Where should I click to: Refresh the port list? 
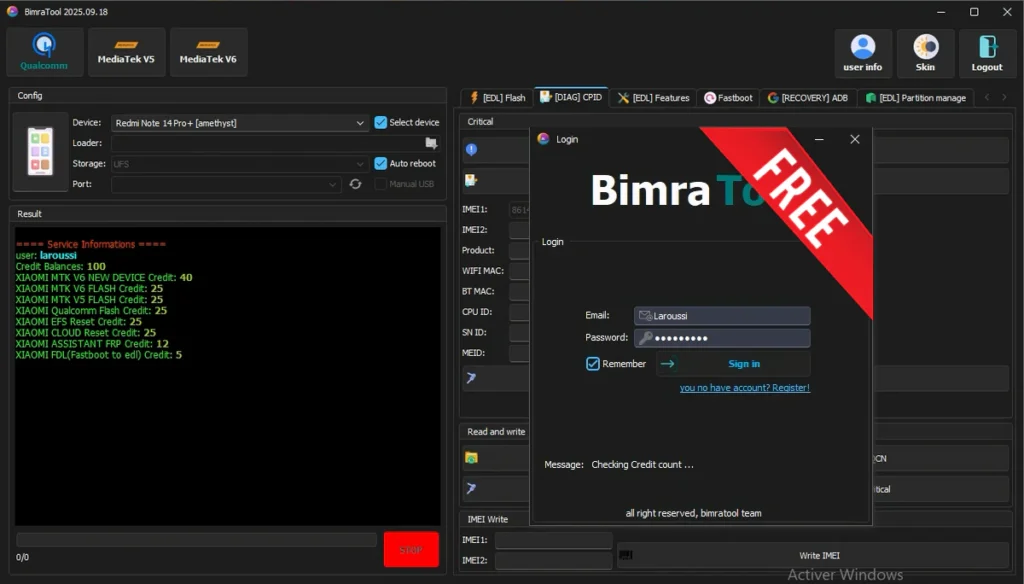tap(355, 184)
